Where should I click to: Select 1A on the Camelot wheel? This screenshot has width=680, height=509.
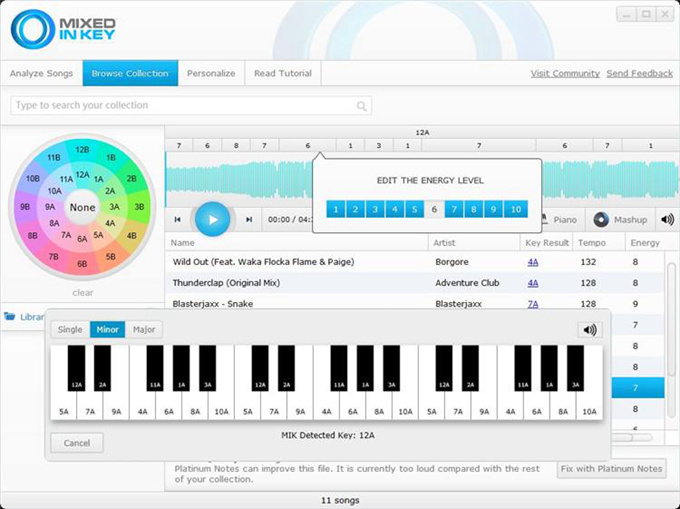click(98, 179)
